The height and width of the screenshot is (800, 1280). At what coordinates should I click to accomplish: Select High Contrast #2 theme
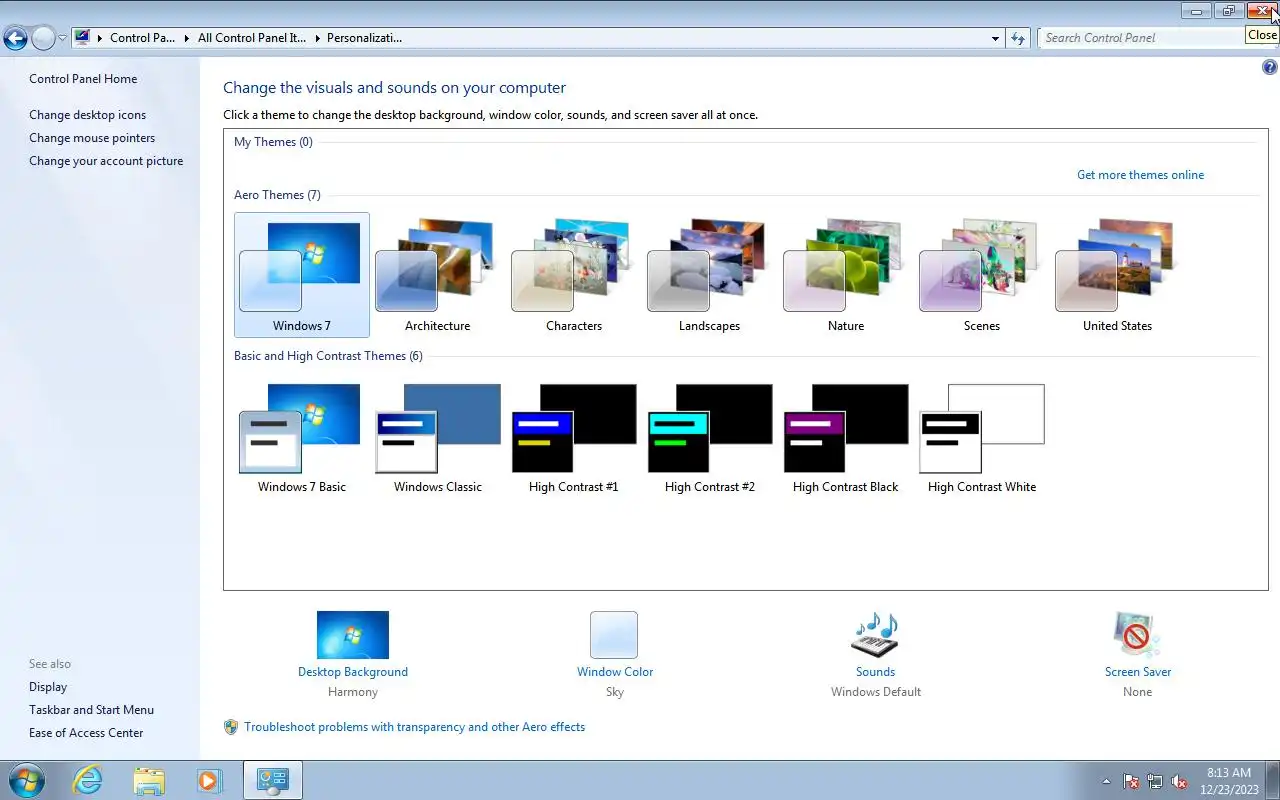[x=709, y=437]
